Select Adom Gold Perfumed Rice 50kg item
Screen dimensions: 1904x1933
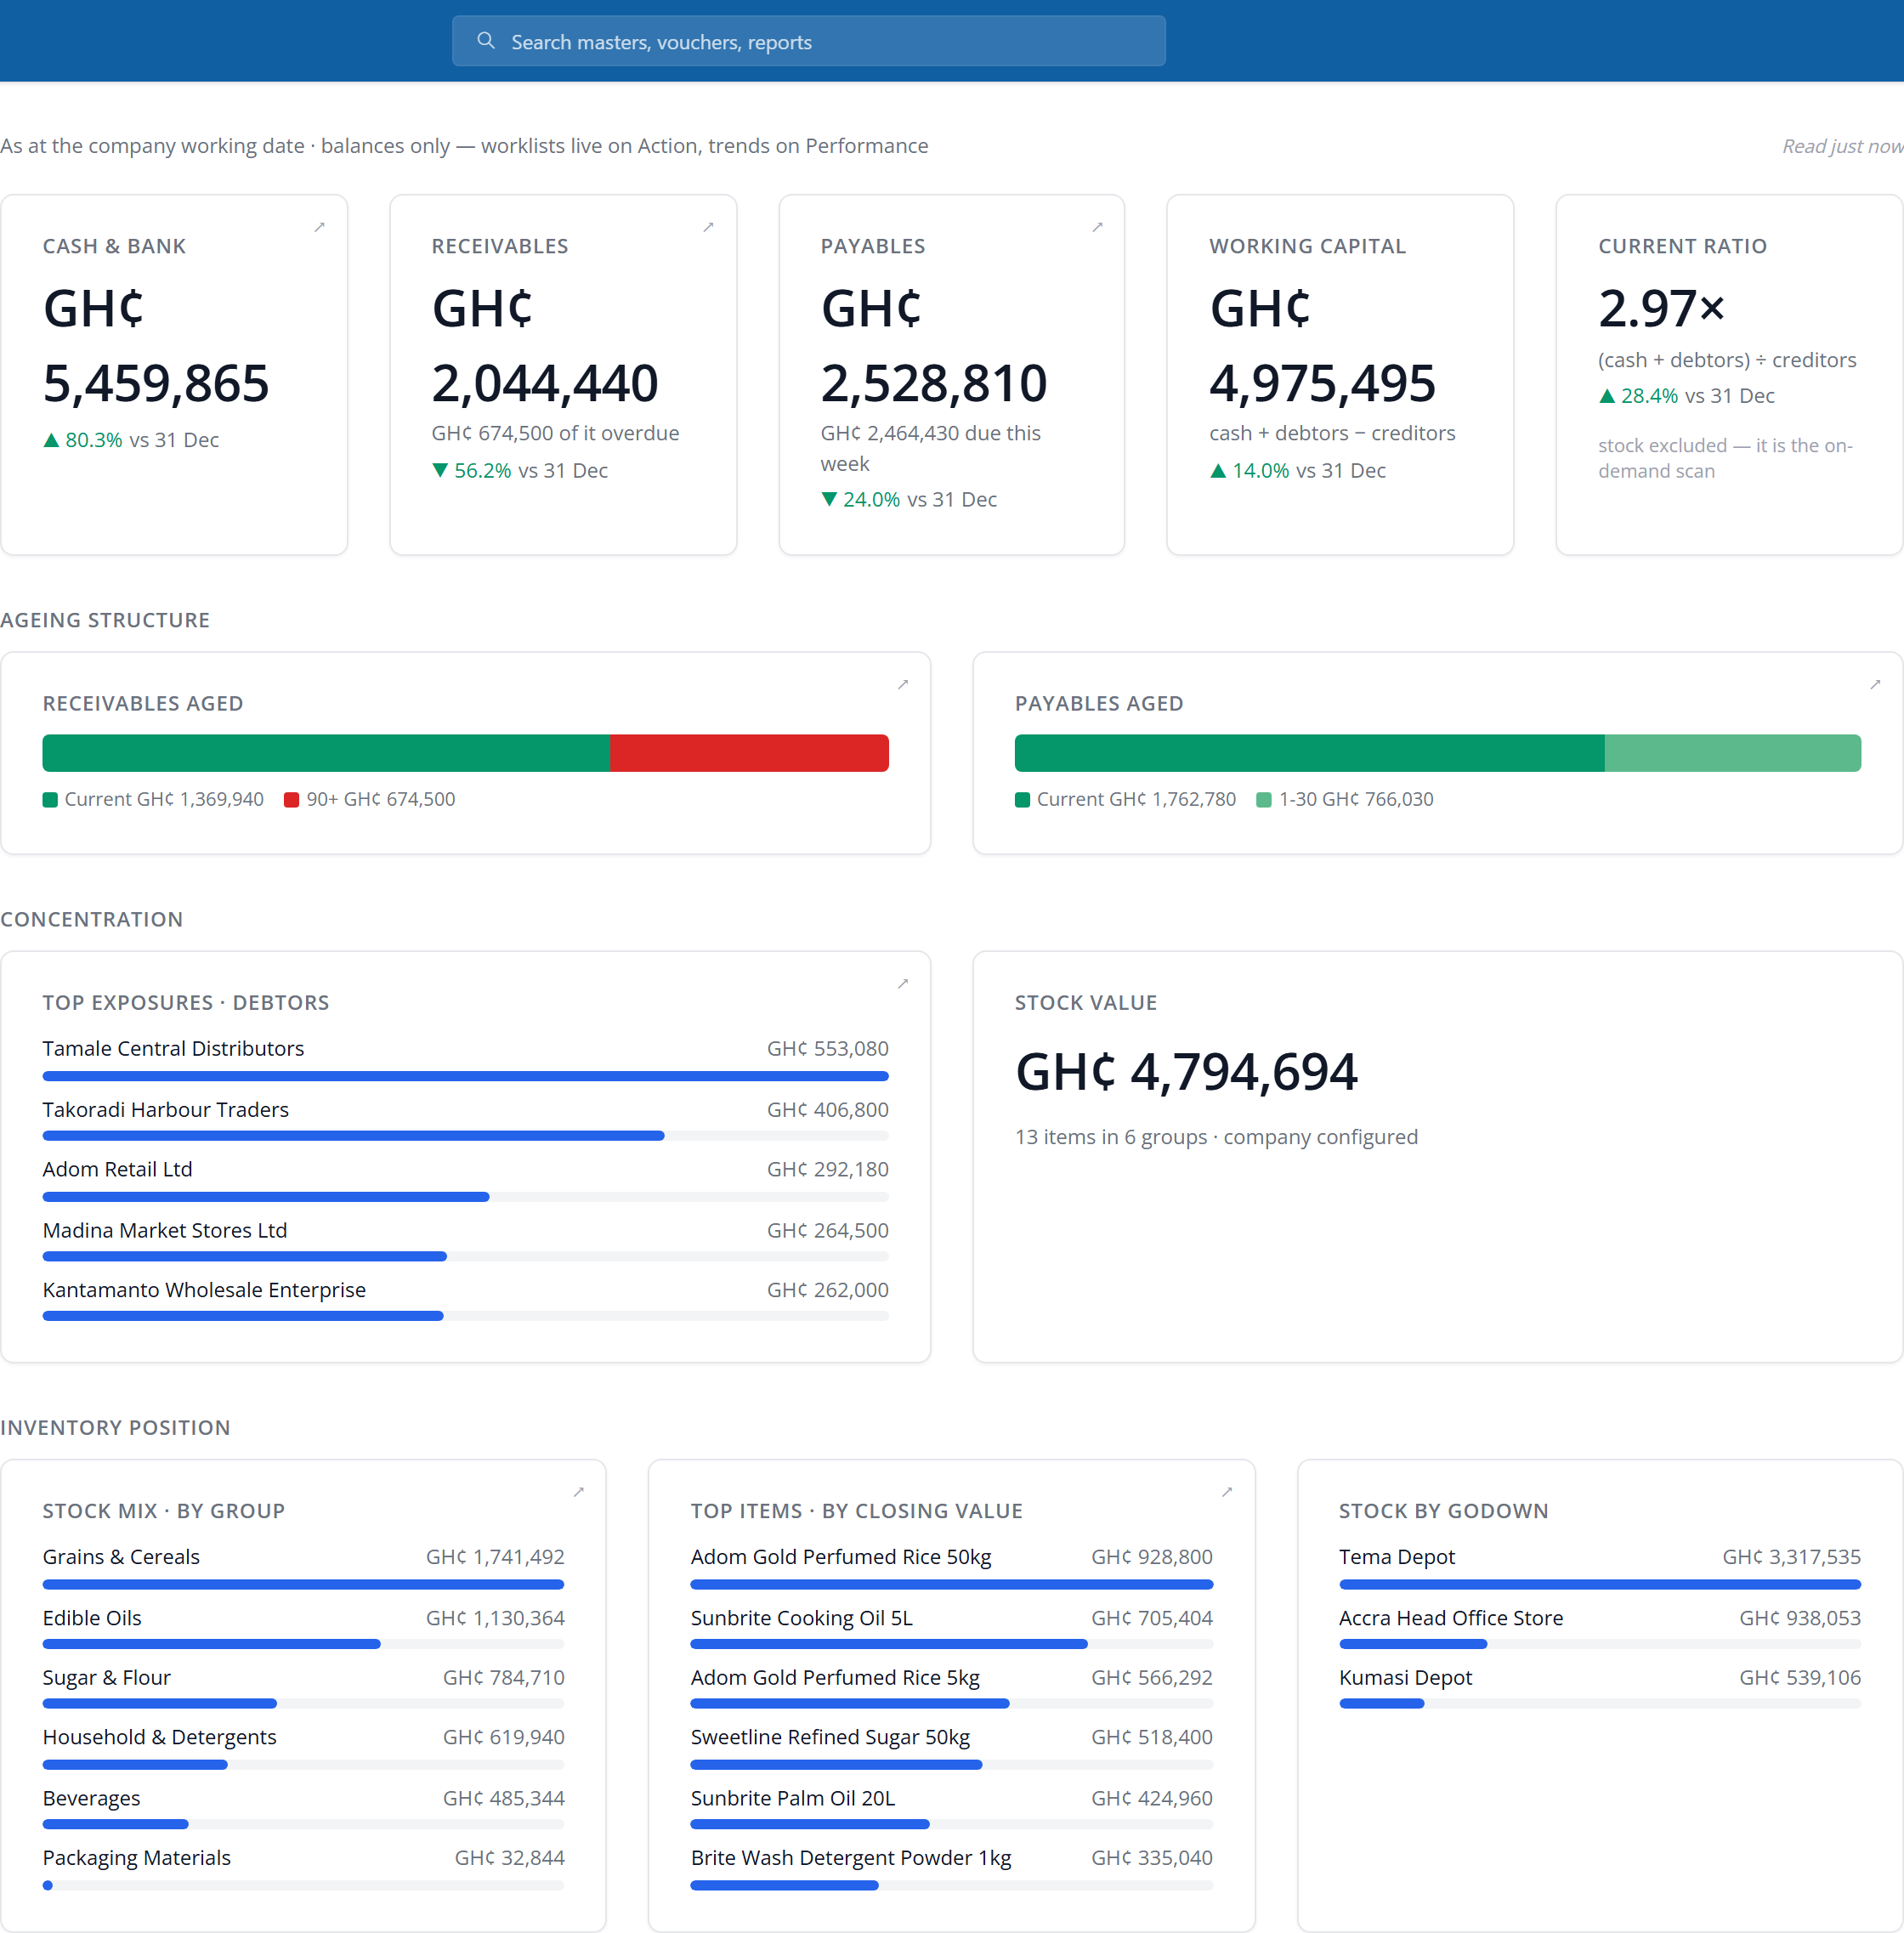pos(951,1567)
